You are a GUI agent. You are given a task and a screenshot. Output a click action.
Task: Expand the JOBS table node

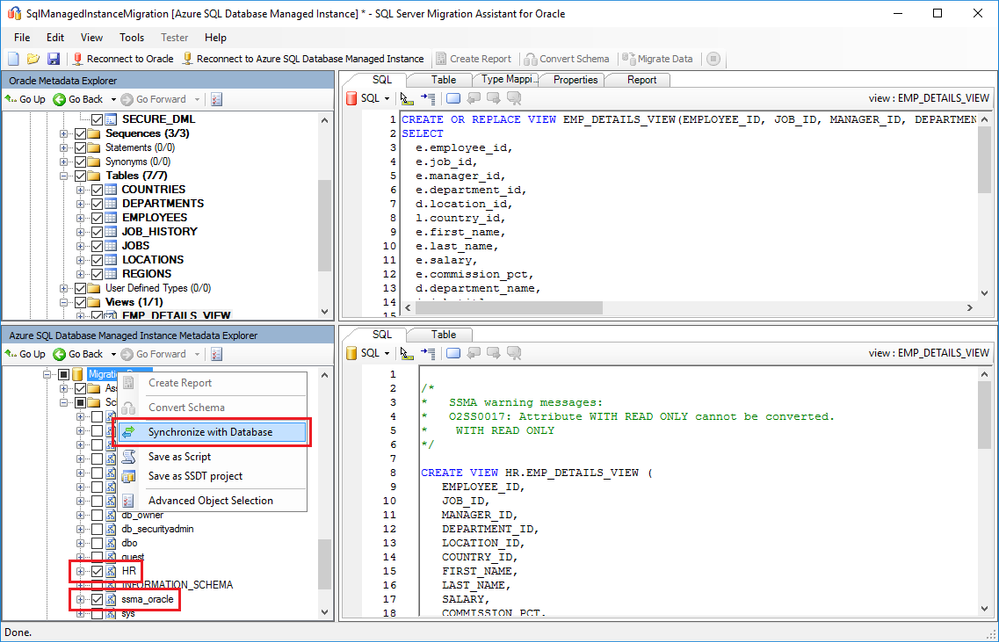[80, 246]
